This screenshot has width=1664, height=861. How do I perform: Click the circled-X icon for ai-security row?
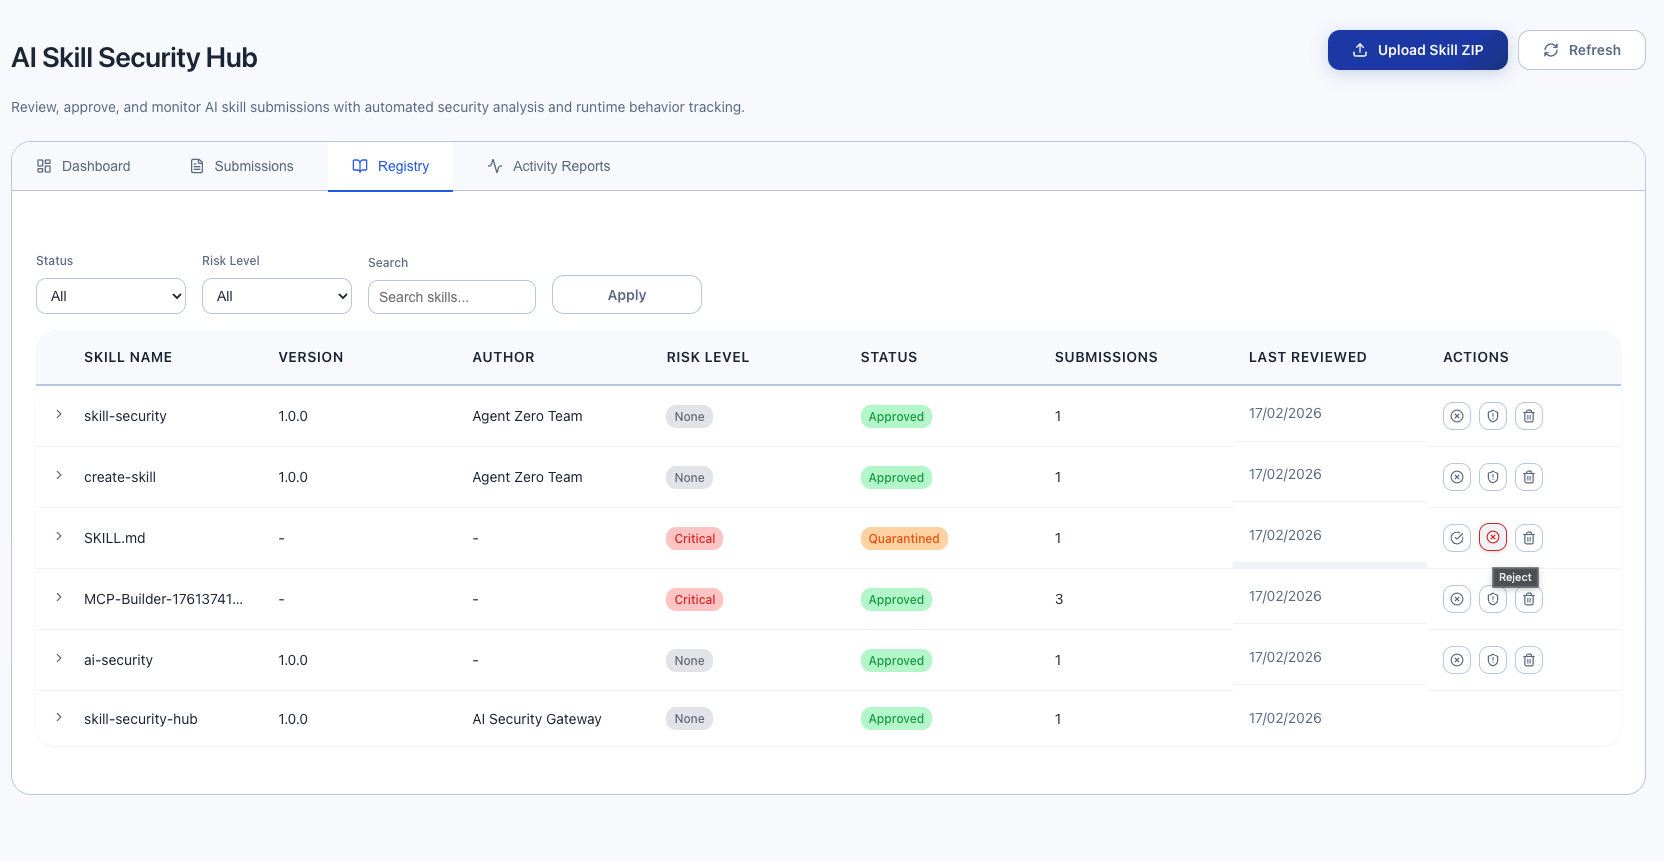point(1456,660)
